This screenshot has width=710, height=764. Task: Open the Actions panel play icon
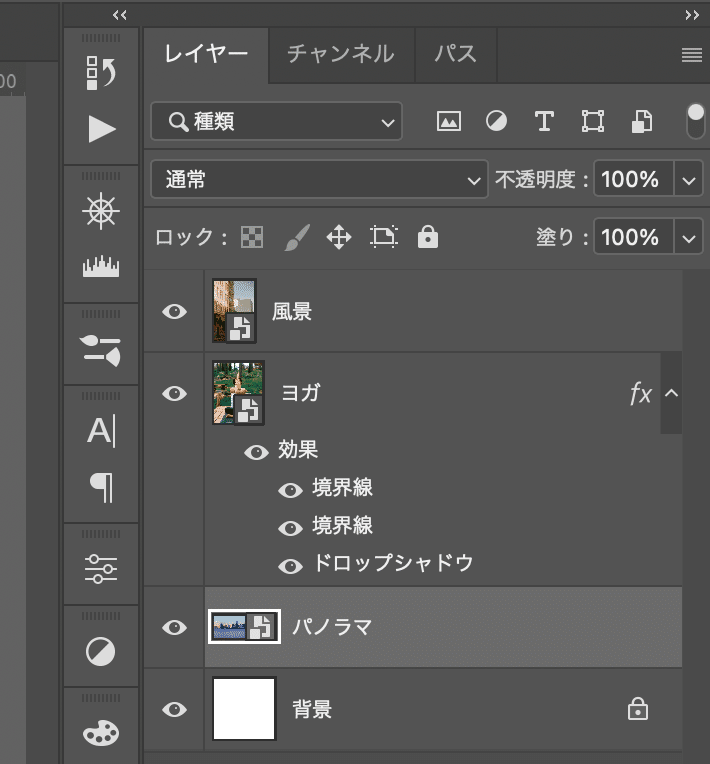pos(102,129)
